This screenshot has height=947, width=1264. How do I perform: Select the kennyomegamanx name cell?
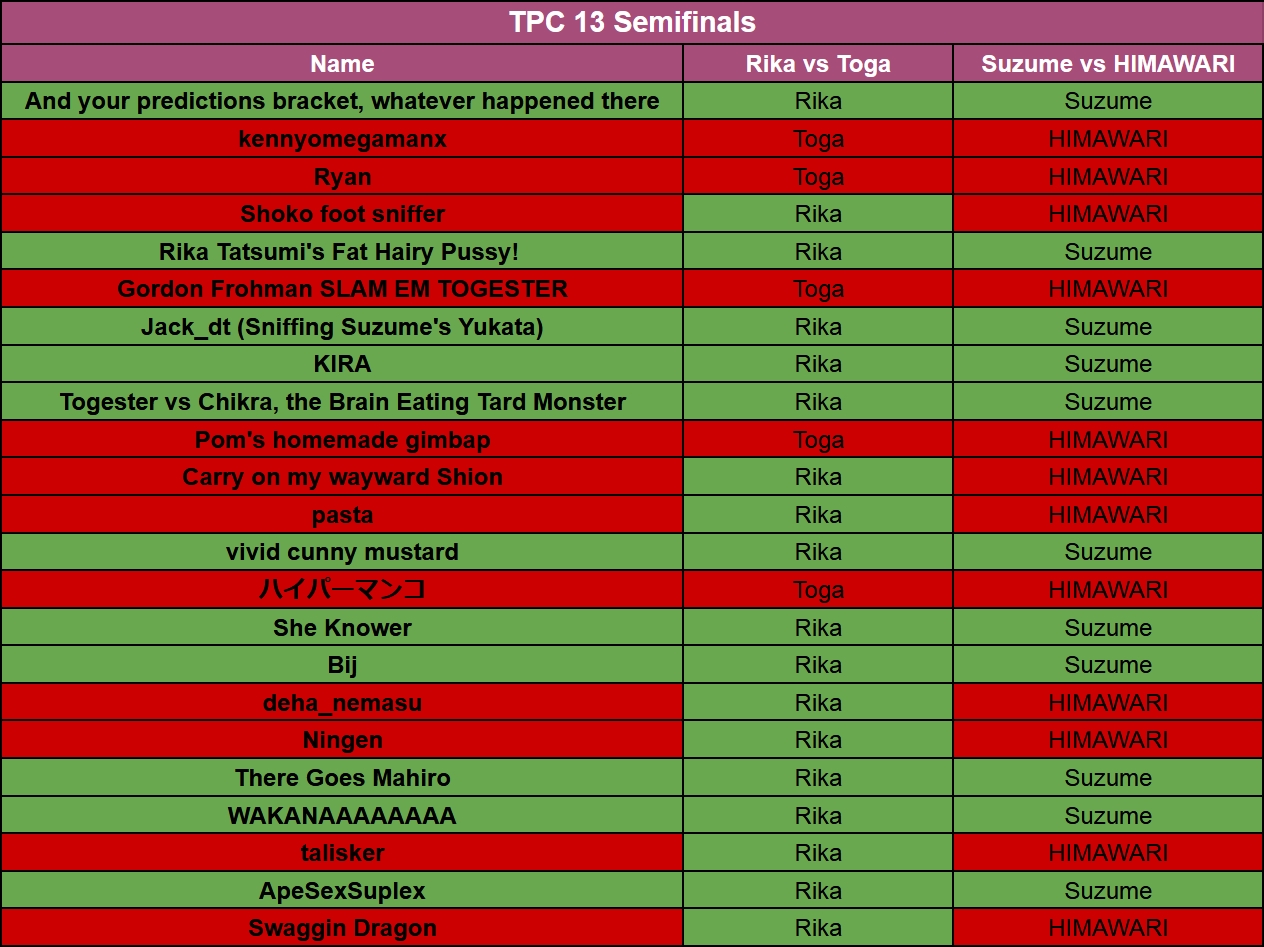click(342, 139)
